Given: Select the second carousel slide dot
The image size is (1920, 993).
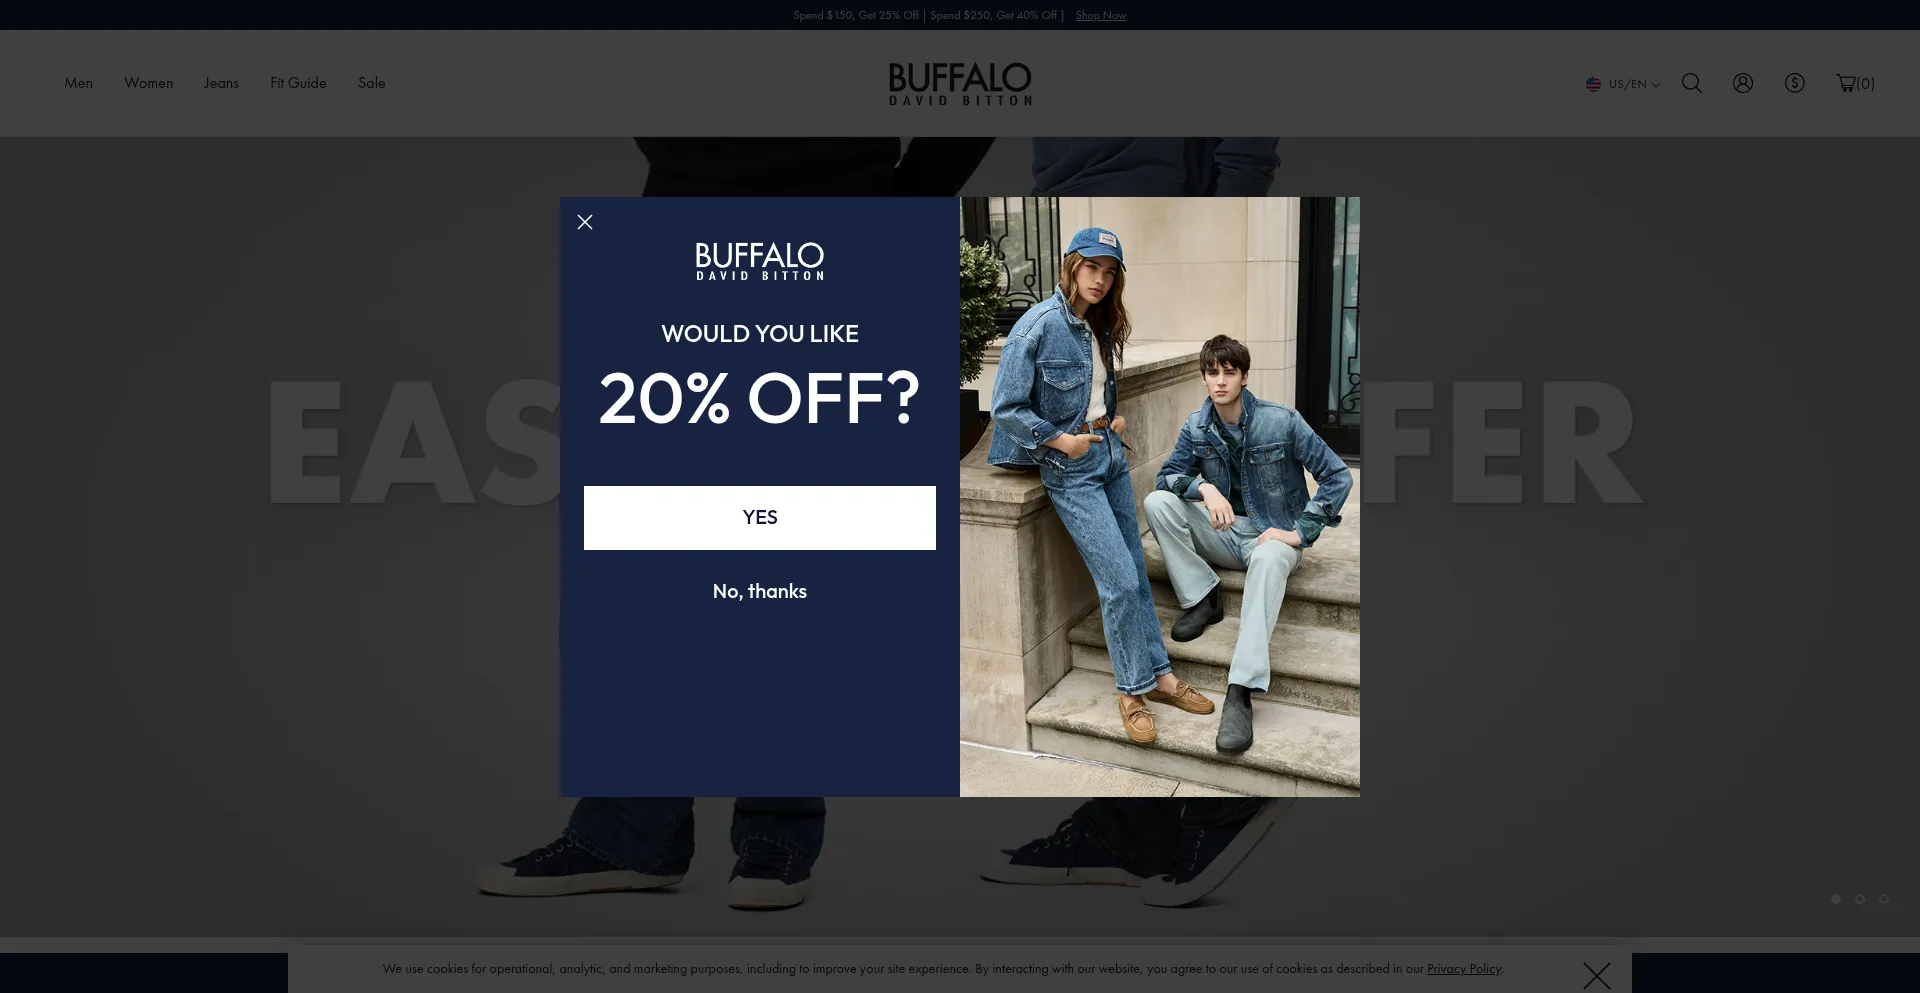Looking at the screenshot, I should click(x=1860, y=899).
